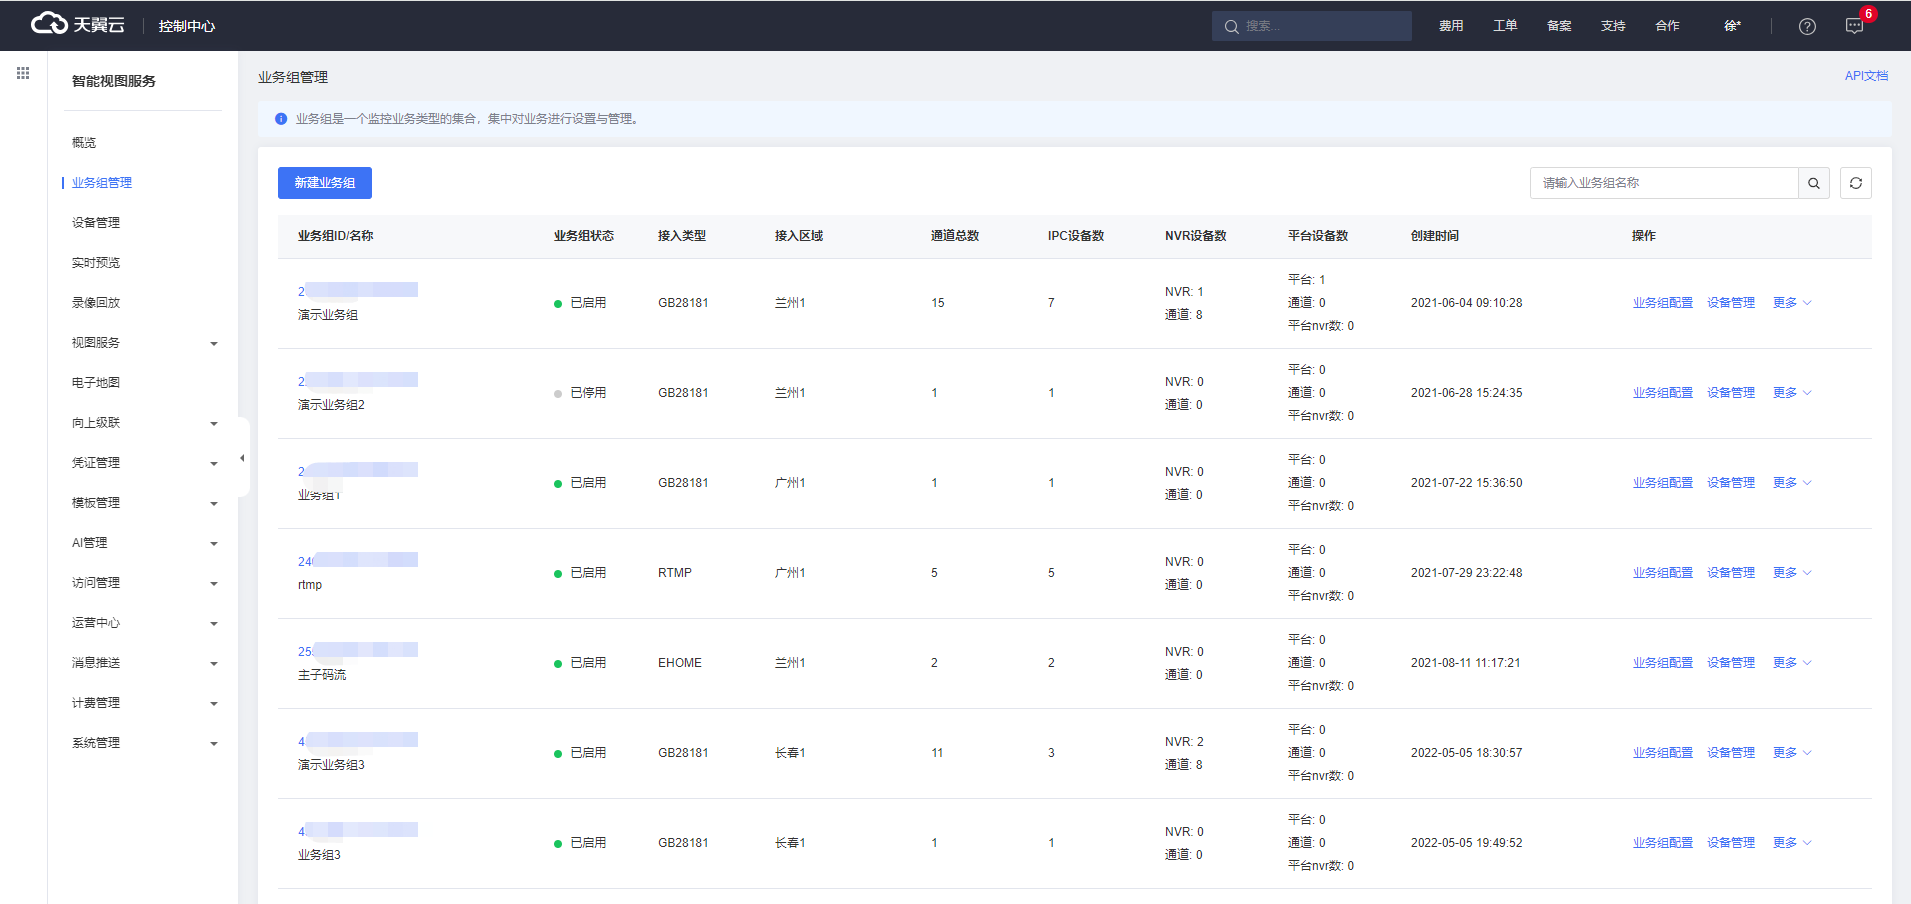
Task: Open the help question mark icon
Action: click(1807, 26)
